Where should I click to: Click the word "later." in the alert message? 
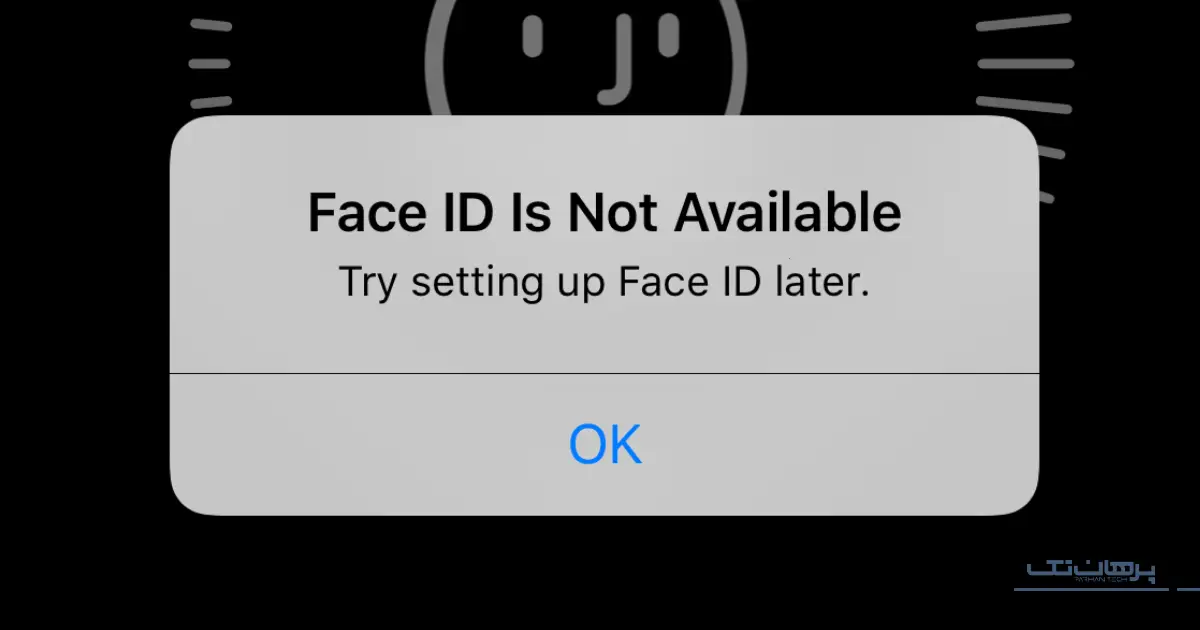click(823, 282)
